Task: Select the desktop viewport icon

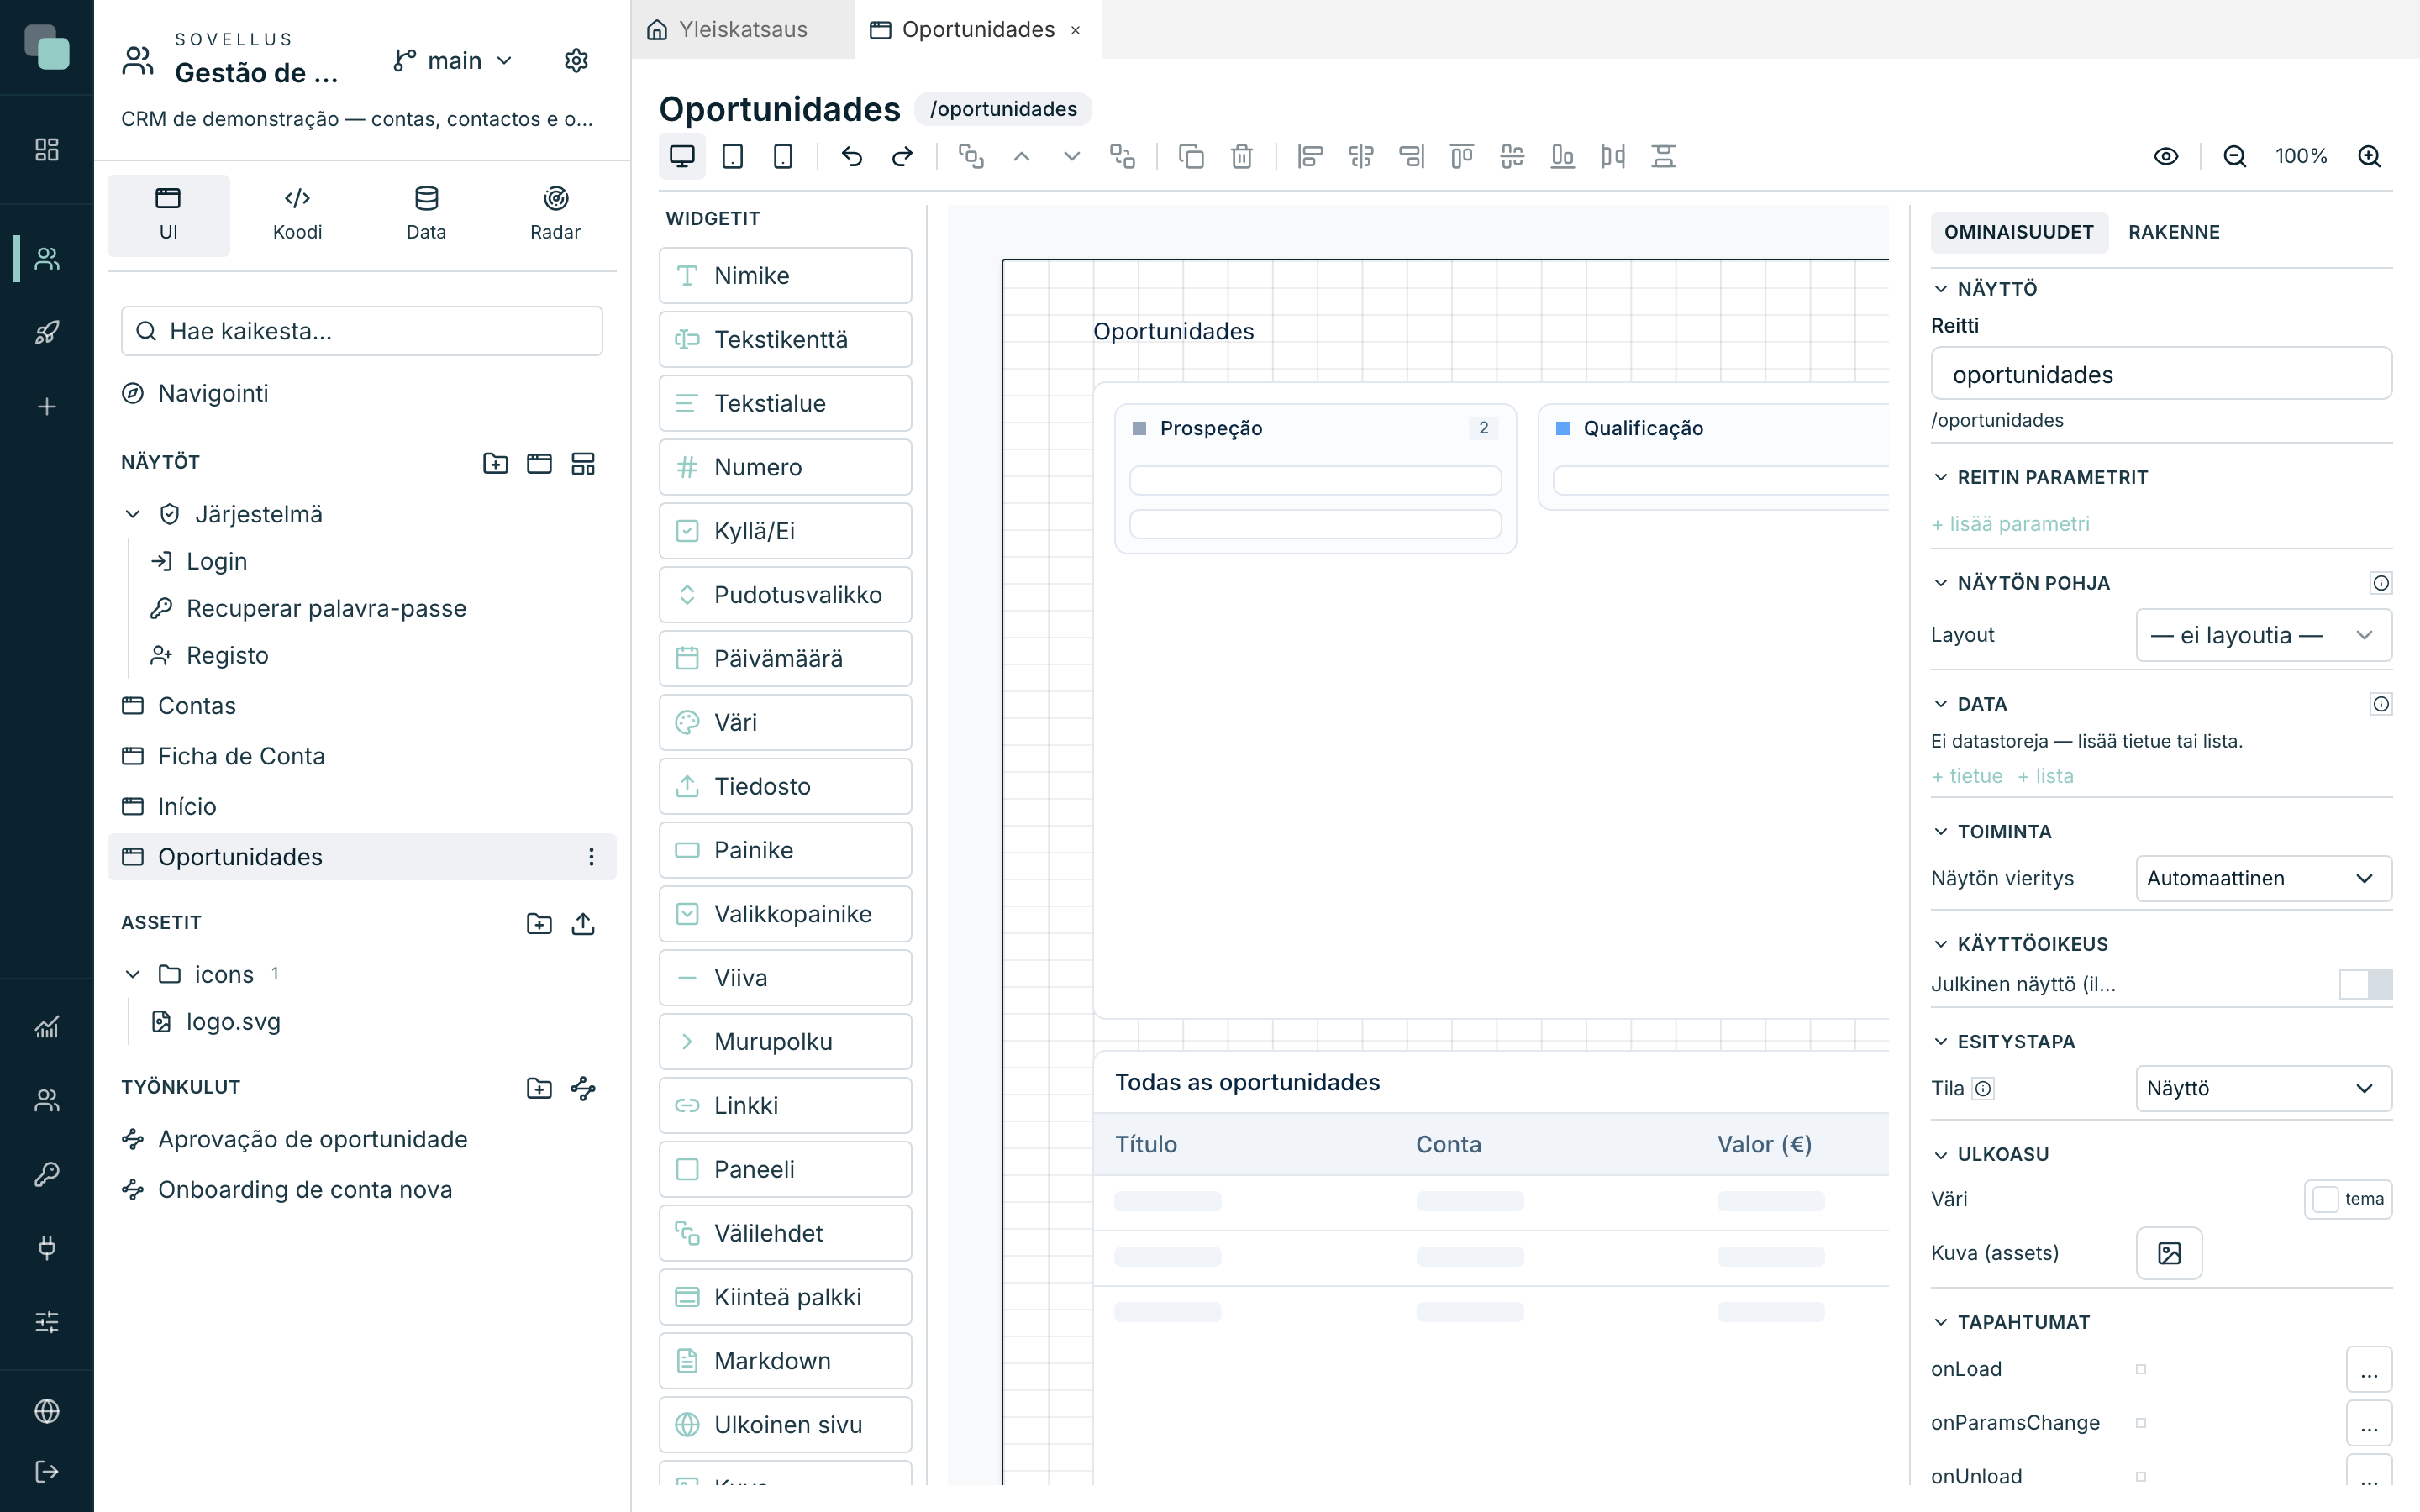Action: coord(682,156)
